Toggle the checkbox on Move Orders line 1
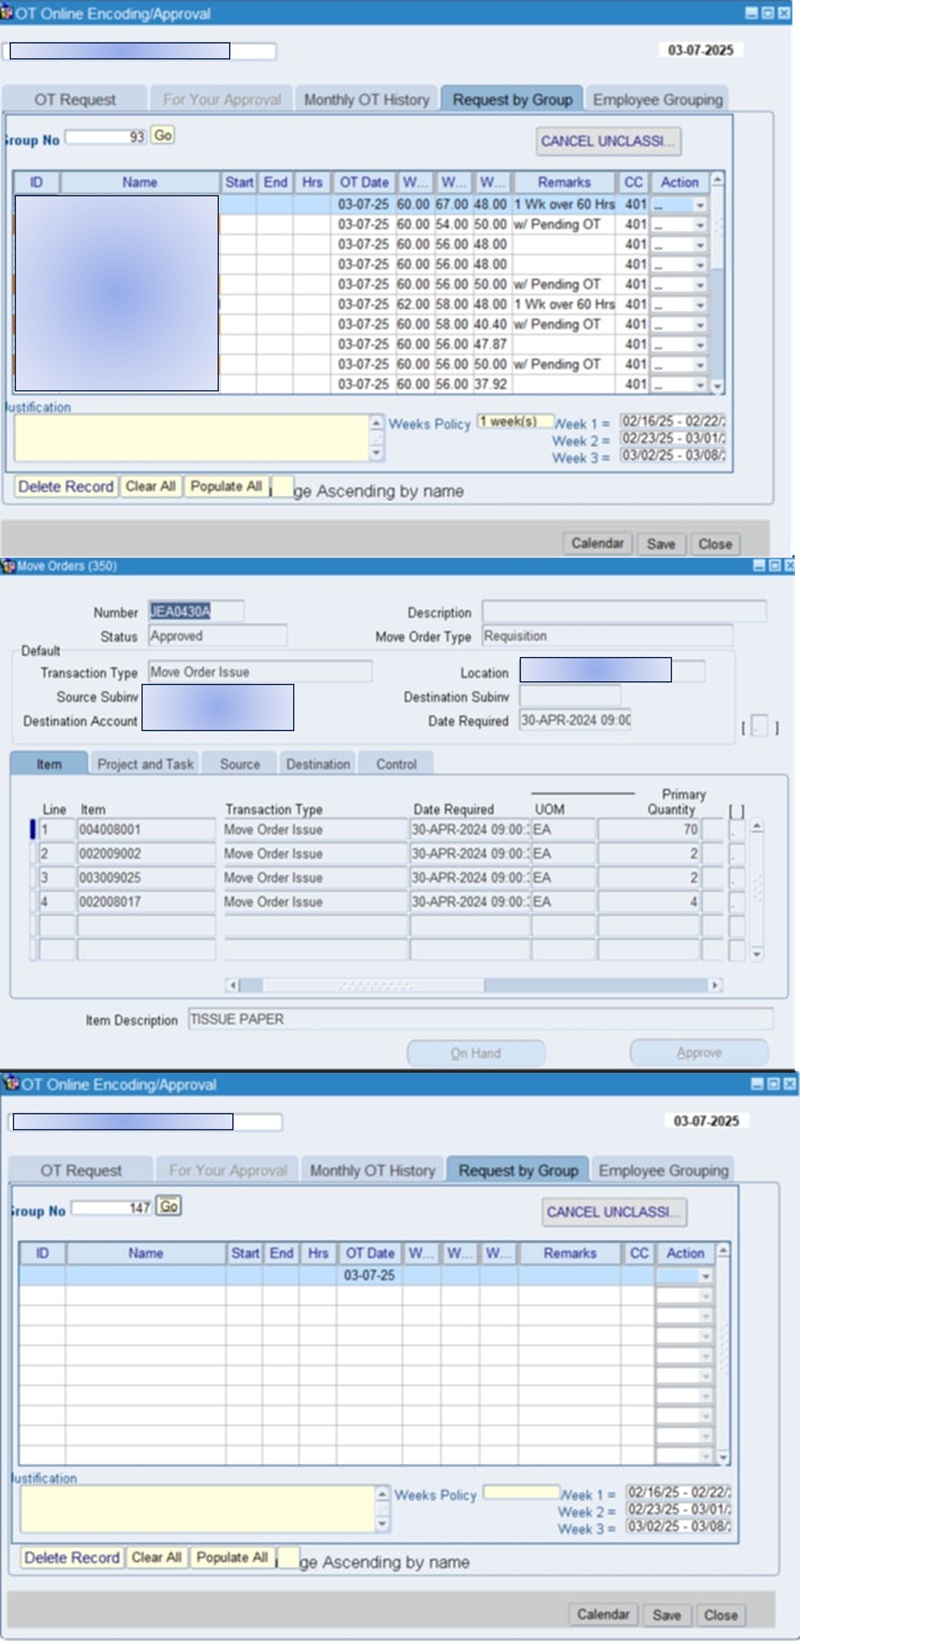The image size is (942, 1644). [x=737, y=830]
